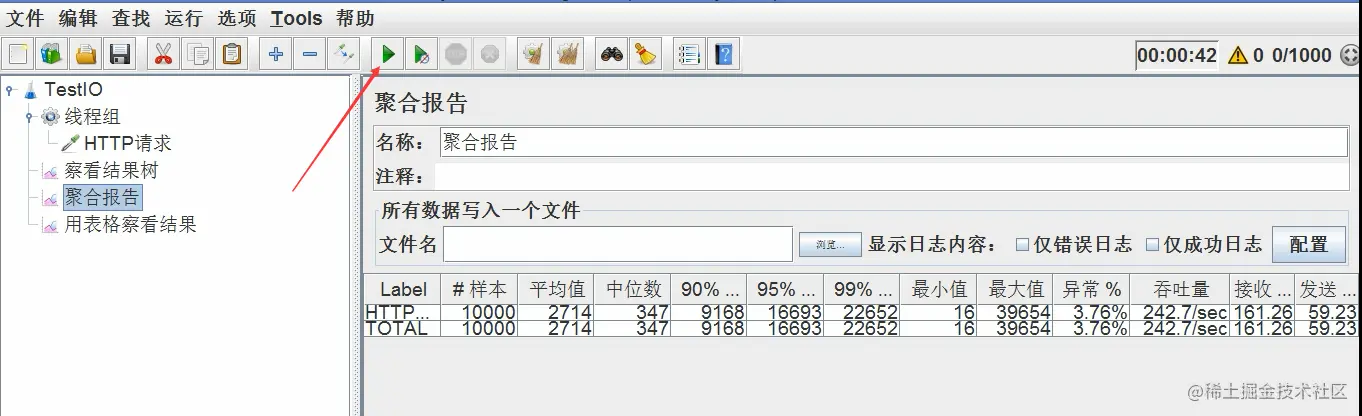
Task: Select HTTP请求 sampler in tree
Action: pyautogui.click(x=127, y=144)
